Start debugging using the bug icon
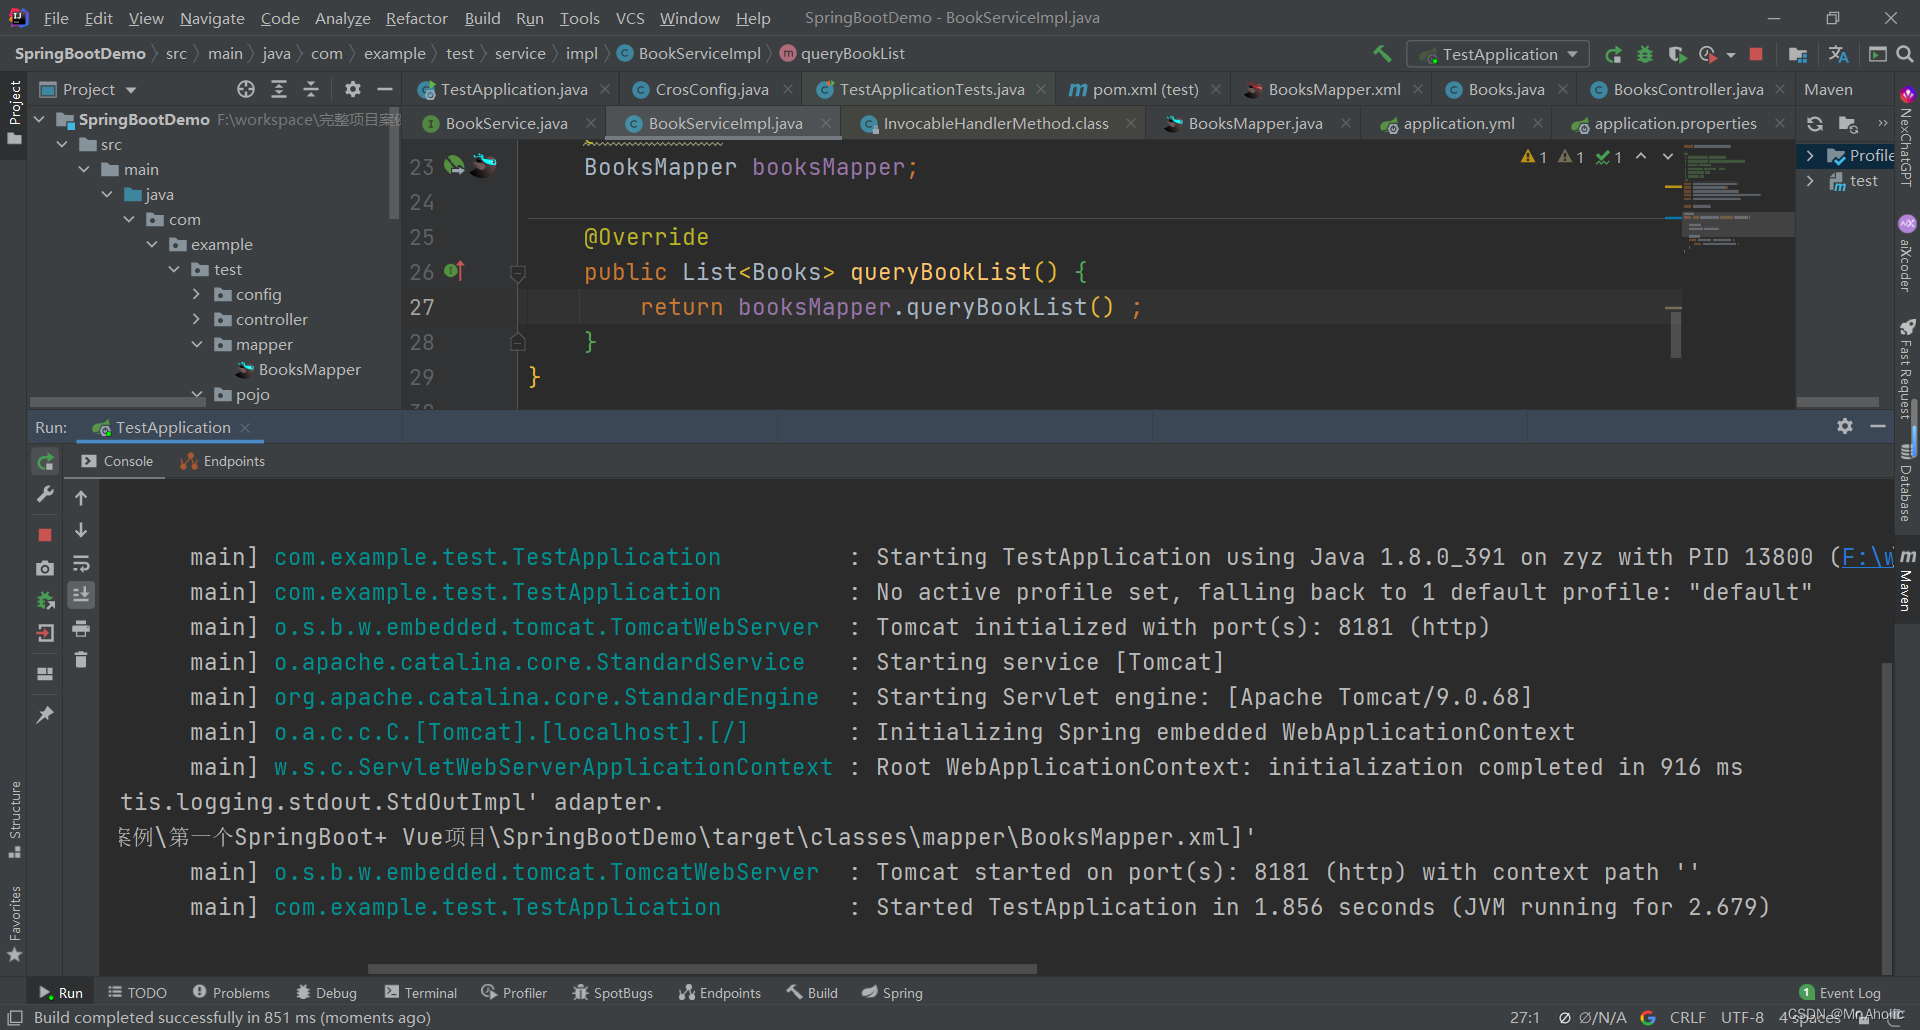The width and height of the screenshot is (1920, 1030). click(1646, 53)
